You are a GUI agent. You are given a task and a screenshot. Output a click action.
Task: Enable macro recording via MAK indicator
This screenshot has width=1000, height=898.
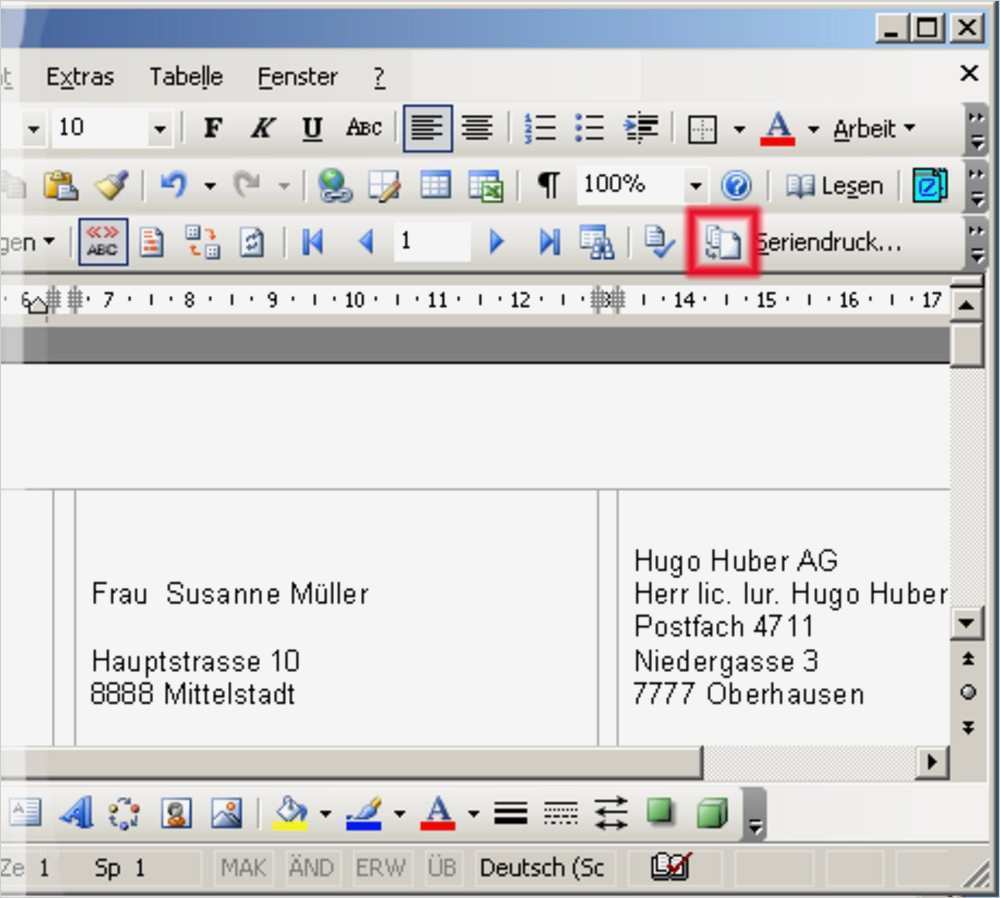pos(242,868)
